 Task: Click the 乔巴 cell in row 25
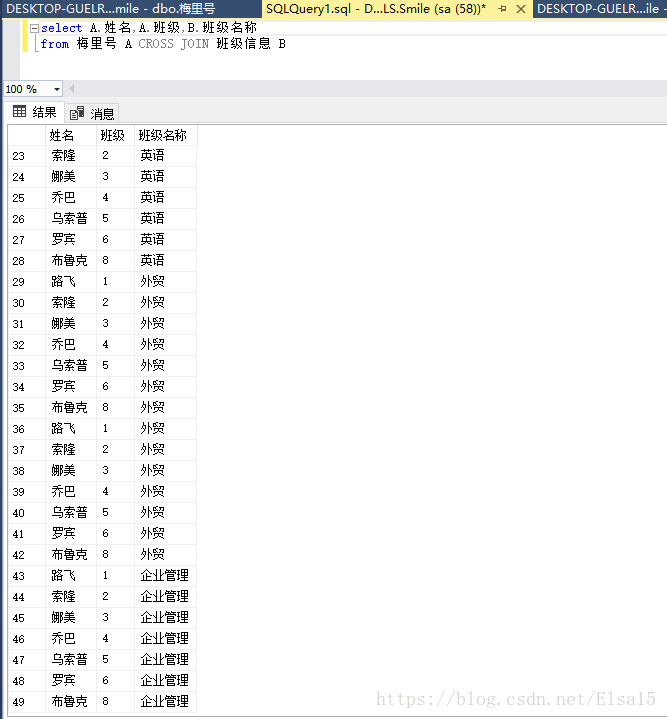click(x=71, y=198)
